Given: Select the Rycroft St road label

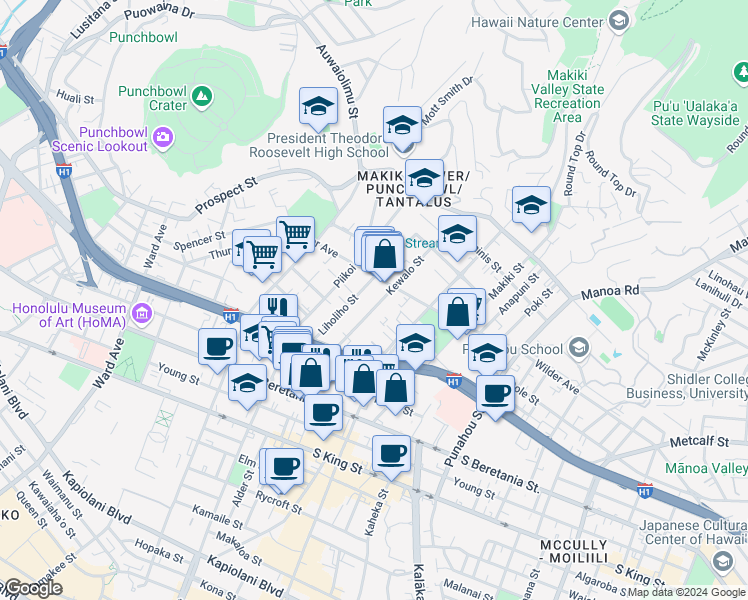Looking at the screenshot, I should point(279,503).
